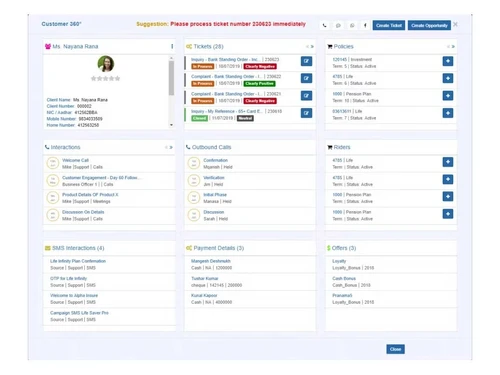Expand first 1000 Pension Plan rider plus

[x=448, y=196]
